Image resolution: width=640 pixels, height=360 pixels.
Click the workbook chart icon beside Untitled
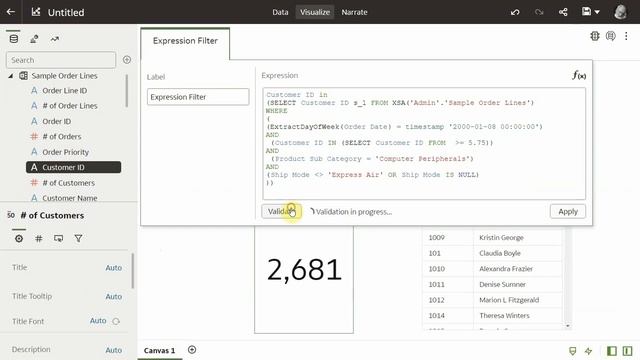click(36, 12)
